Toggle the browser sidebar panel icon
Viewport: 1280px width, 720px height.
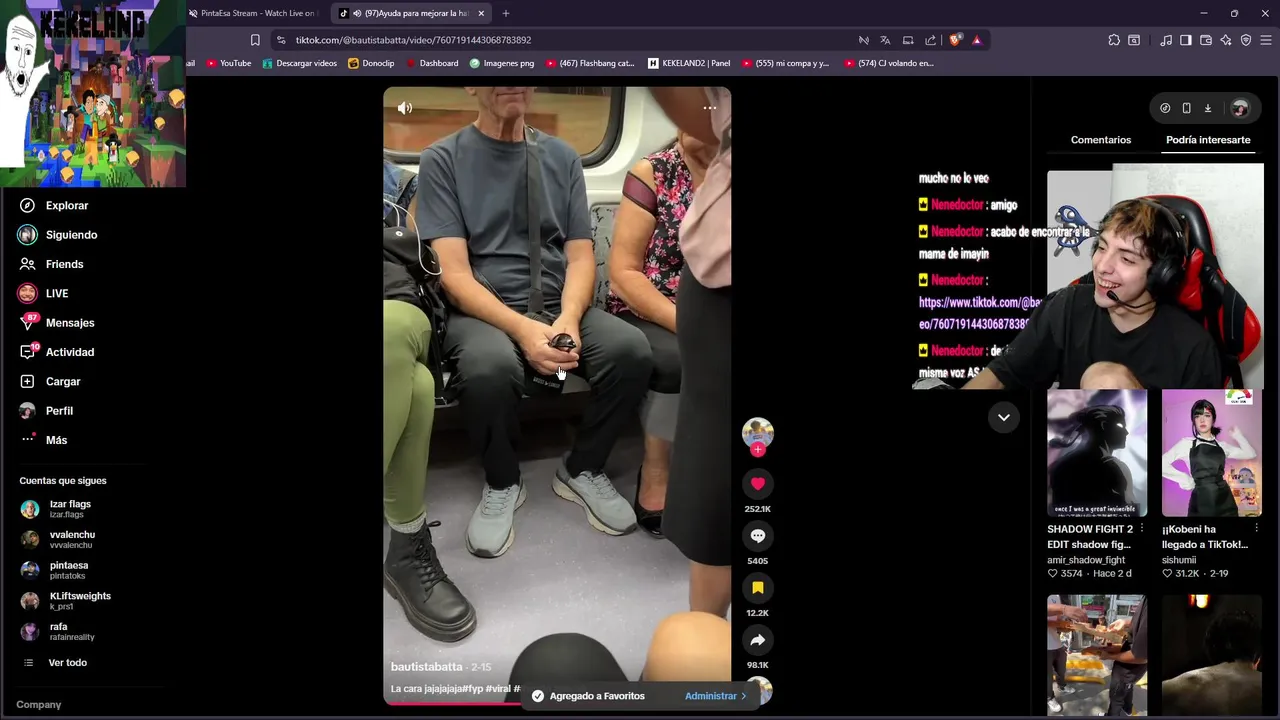coord(1186,40)
